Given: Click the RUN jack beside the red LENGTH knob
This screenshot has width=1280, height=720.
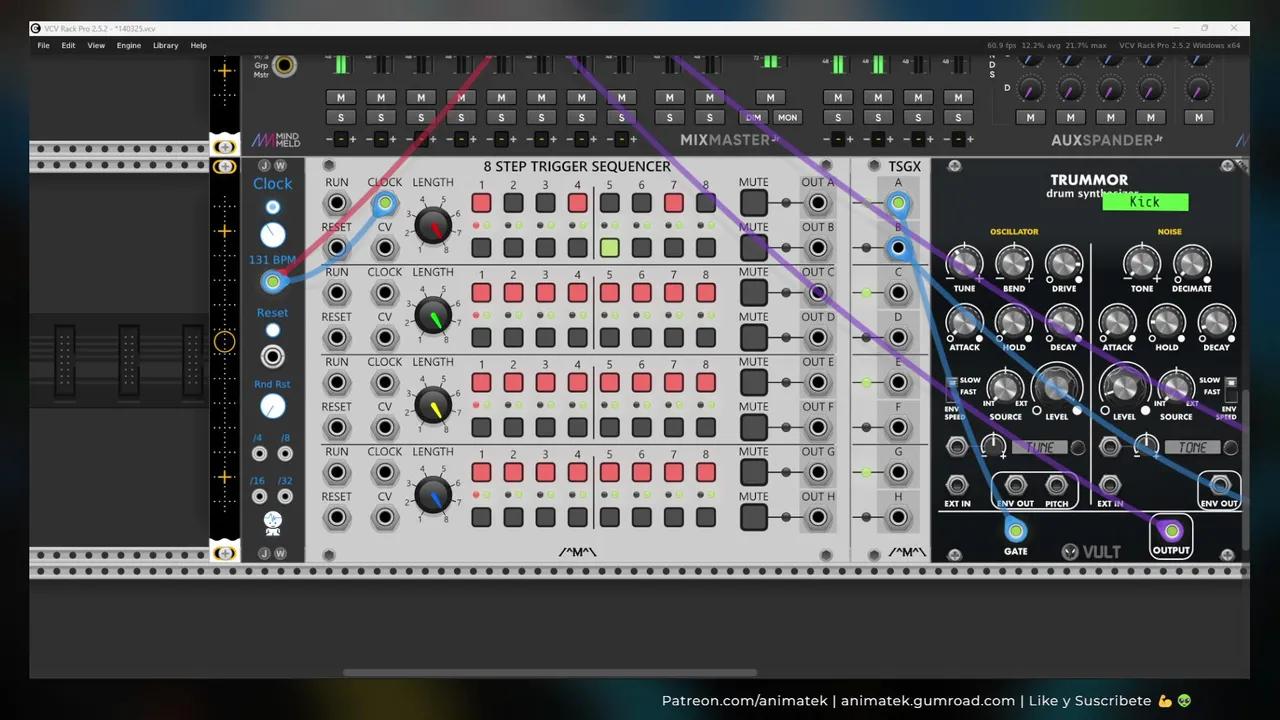Looking at the screenshot, I should pos(337,203).
